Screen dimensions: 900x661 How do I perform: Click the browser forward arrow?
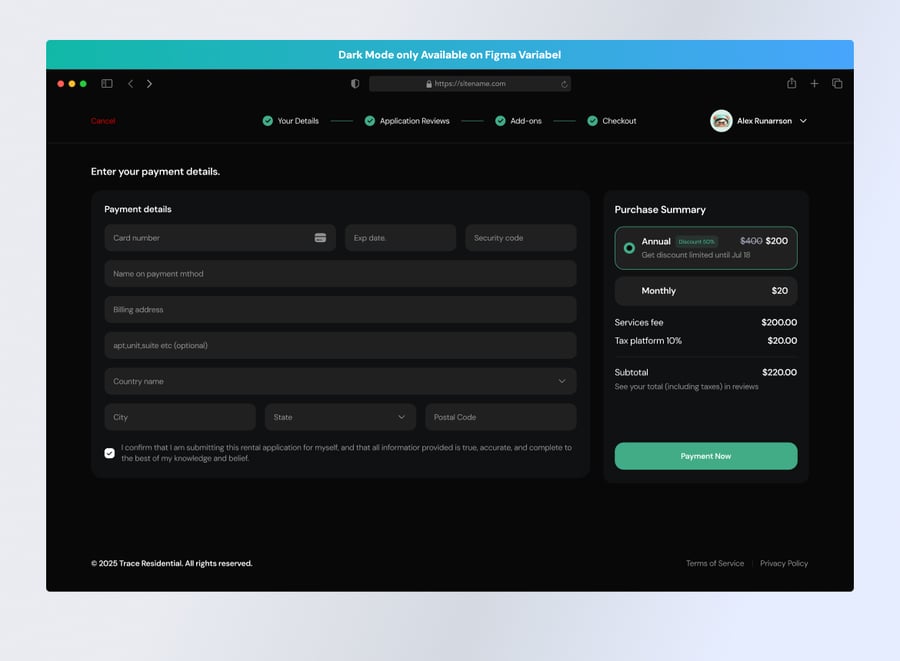(x=149, y=84)
